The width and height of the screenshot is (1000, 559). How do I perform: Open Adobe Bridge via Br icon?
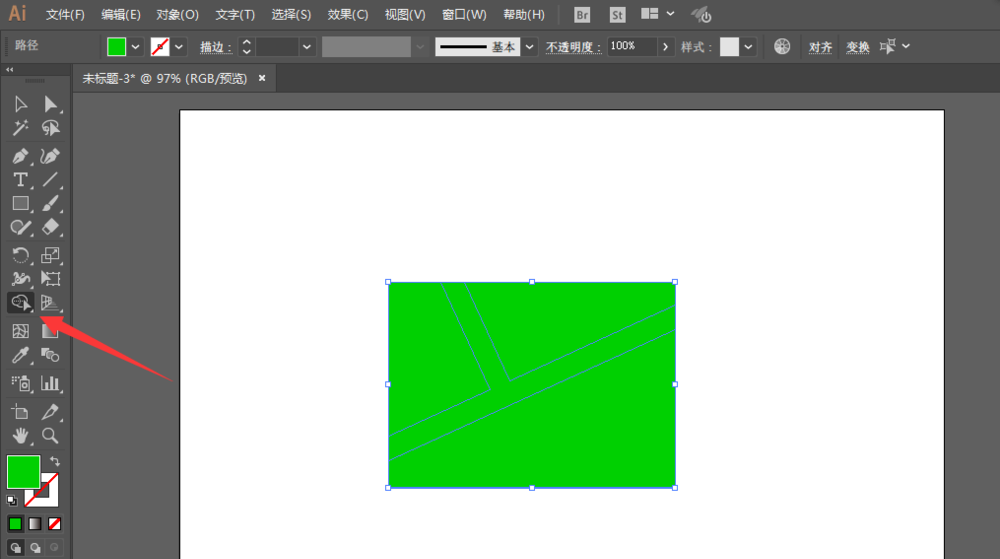[x=583, y=15]
